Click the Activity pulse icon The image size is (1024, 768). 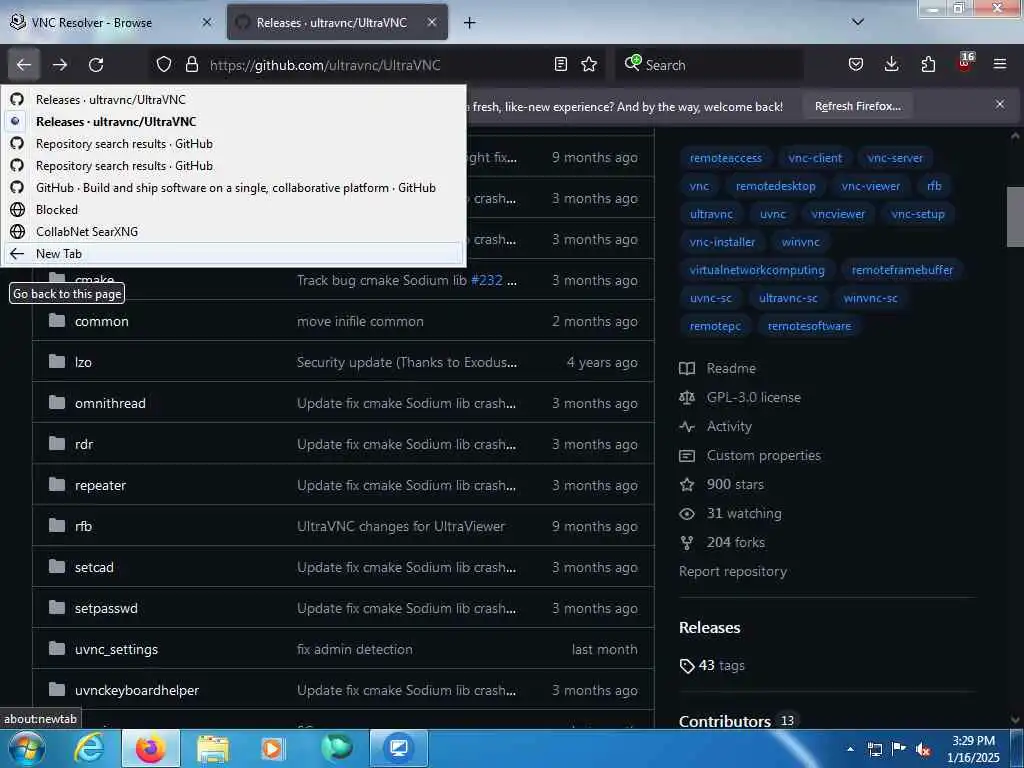(687, 427)
